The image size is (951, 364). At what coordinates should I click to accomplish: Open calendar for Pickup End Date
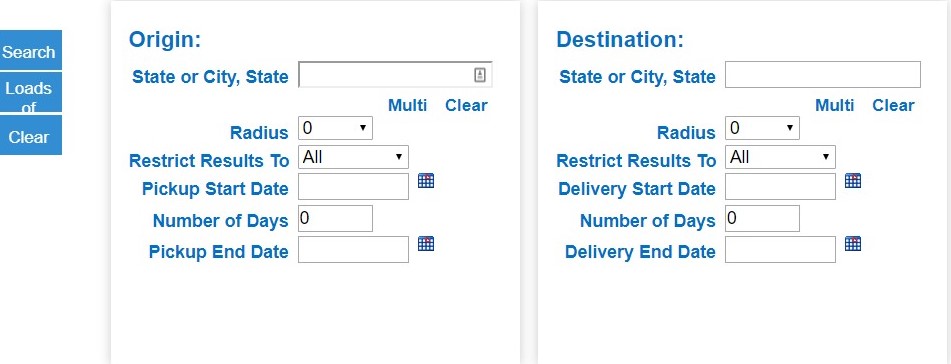pyautogui.click(x=426, y=243)
